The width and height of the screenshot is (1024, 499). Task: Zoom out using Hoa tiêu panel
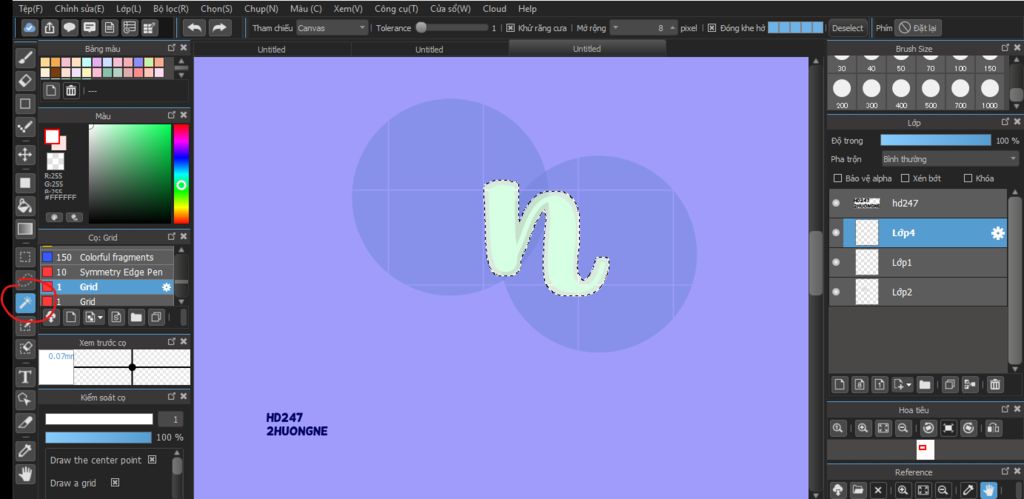point(903,428)
